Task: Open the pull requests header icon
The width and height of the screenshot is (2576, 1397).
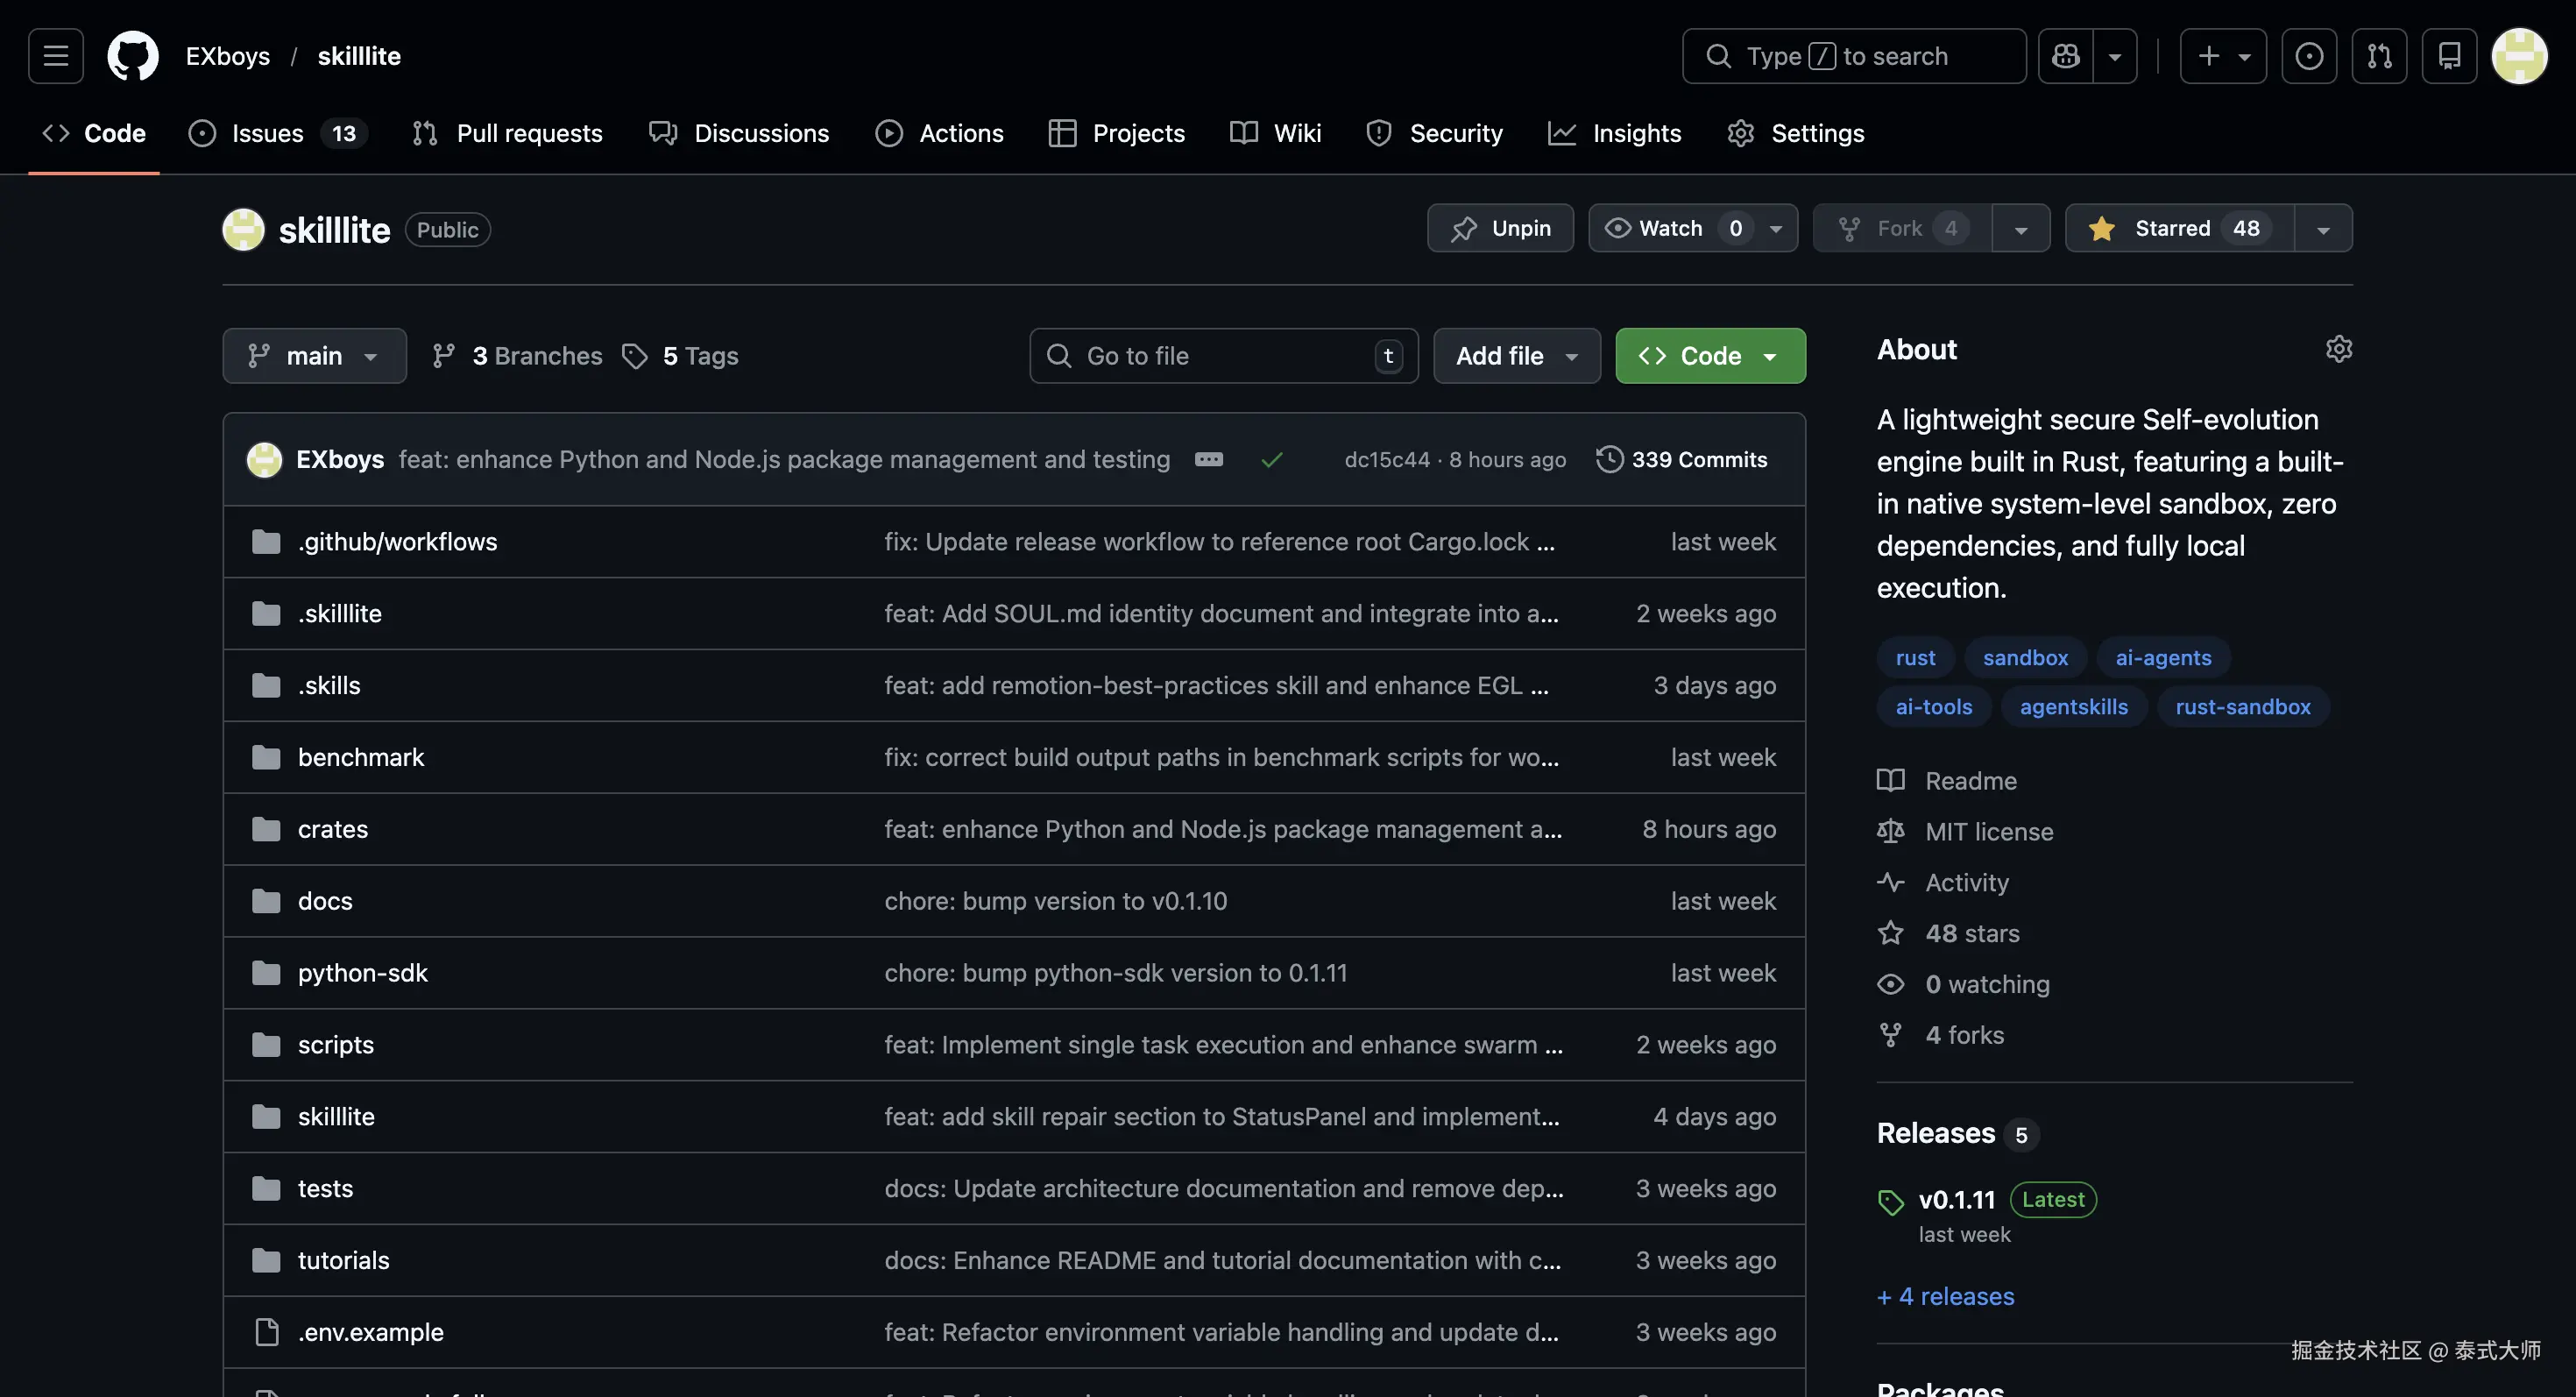Action: click(2379, 56)
